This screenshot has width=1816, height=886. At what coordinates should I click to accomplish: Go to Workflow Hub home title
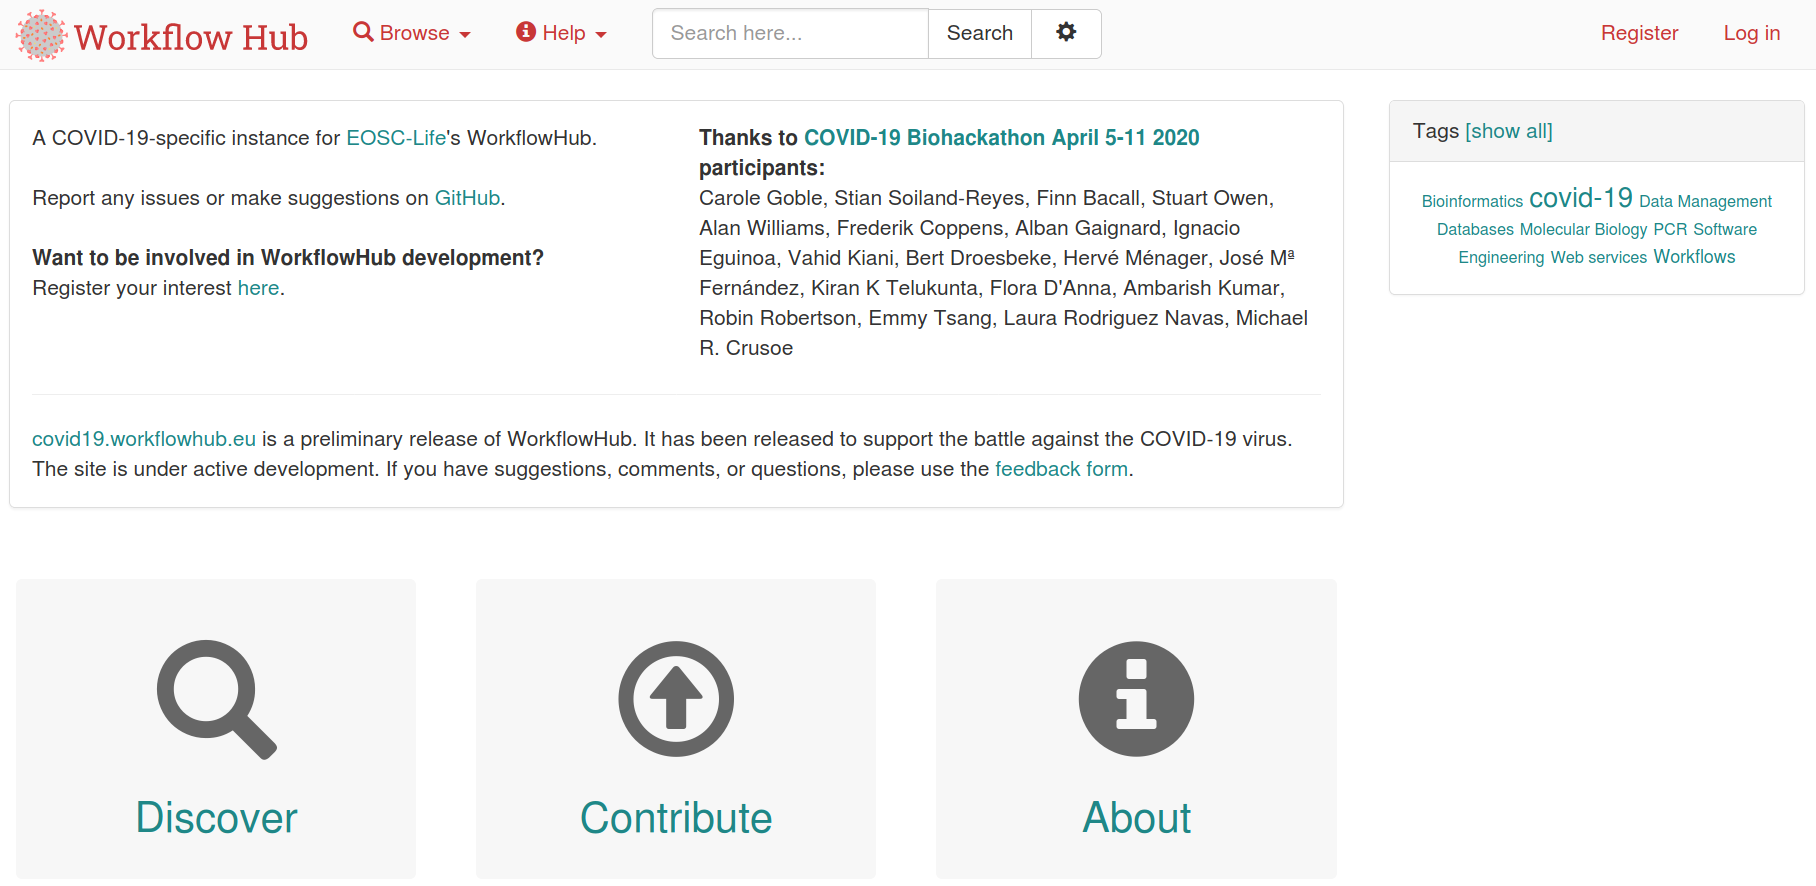pos(191,37)
